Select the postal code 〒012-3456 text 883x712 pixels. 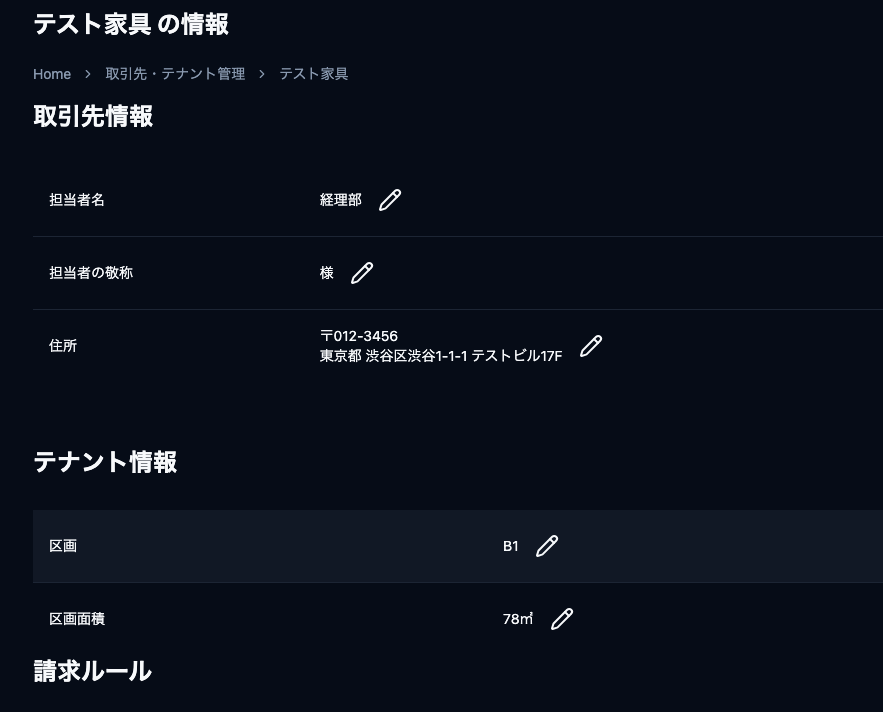pos(359,336)
